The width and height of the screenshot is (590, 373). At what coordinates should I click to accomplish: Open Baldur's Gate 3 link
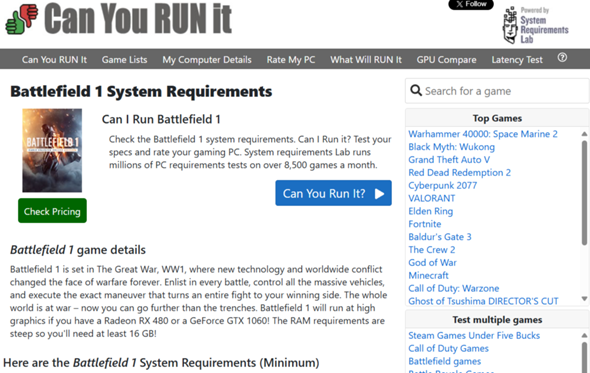(x=439, y=237)
